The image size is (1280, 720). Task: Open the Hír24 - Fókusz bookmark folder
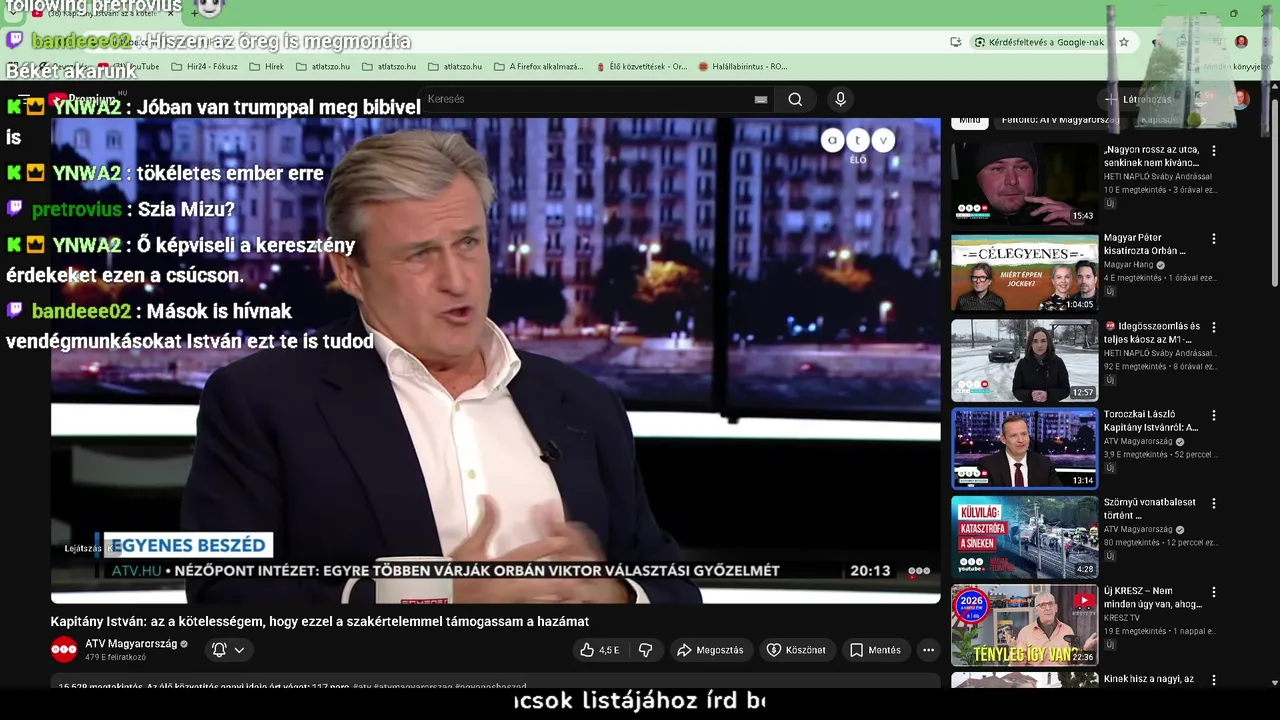click(204, 66)
